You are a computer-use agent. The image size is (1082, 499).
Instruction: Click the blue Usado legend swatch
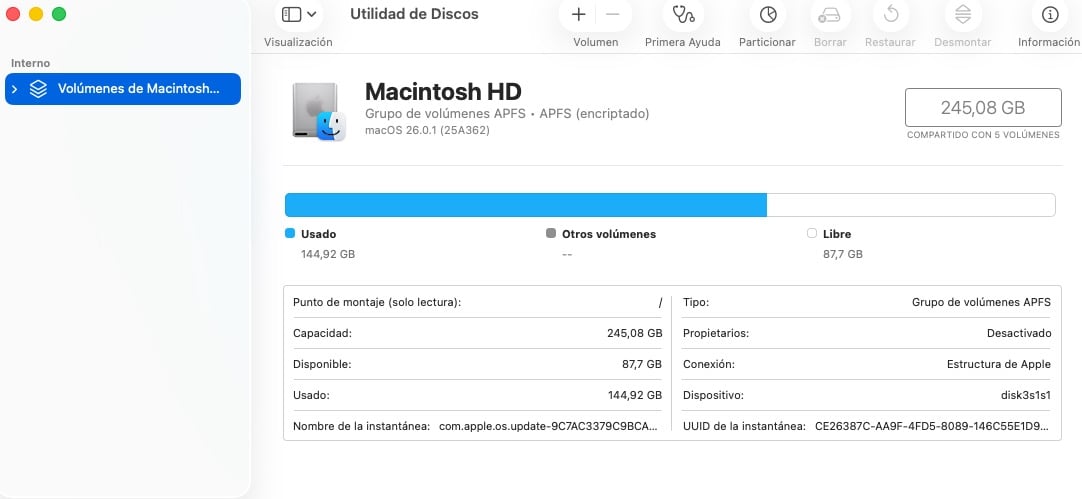click(290, 234)
